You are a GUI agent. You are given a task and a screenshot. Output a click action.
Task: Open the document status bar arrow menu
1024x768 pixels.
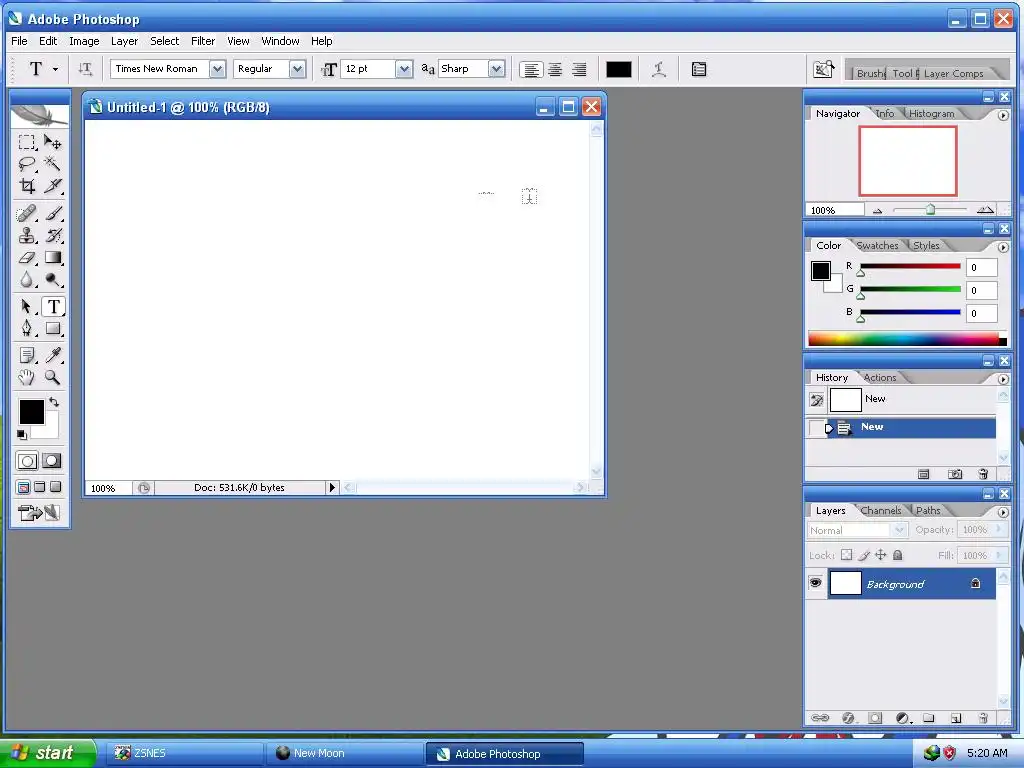point(332,487)
